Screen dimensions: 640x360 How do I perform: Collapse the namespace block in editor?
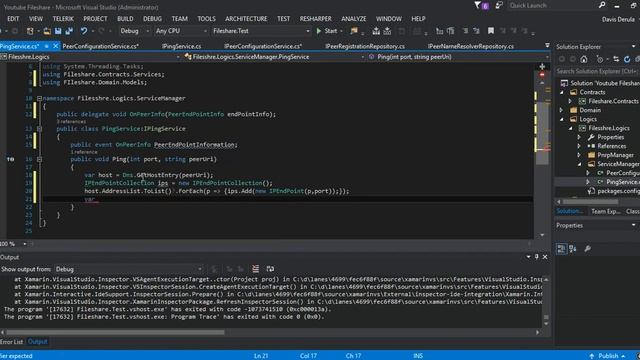point(39,98)
